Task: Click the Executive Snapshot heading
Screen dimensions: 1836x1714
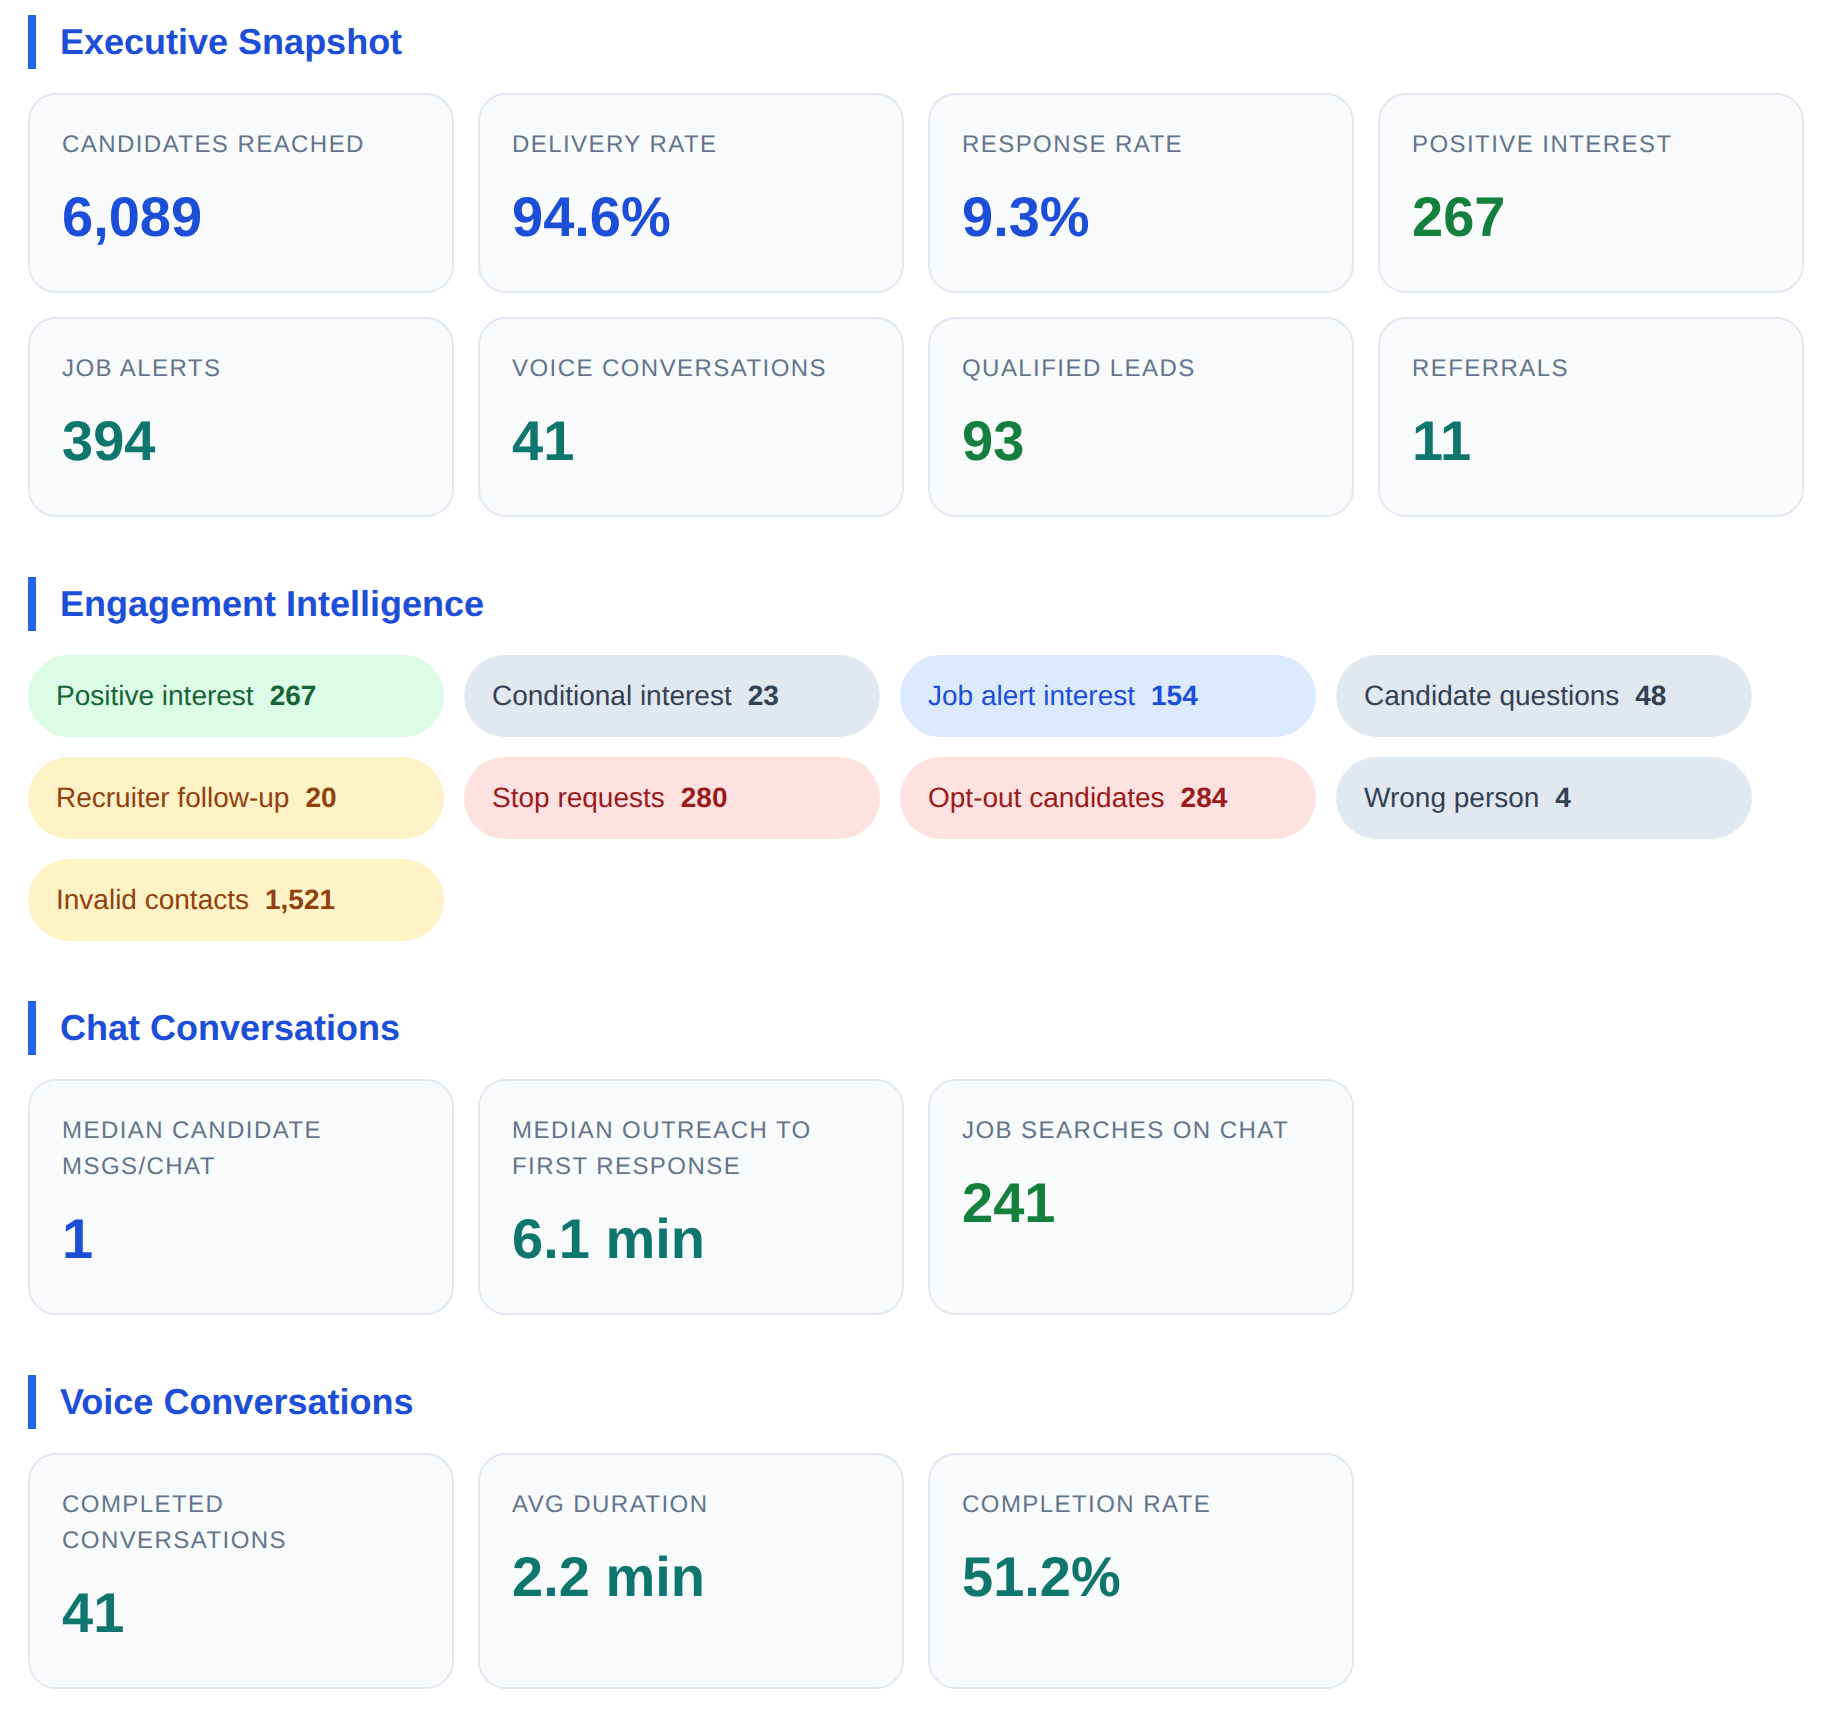Action: pyautogui.click(x=230, y=42)
